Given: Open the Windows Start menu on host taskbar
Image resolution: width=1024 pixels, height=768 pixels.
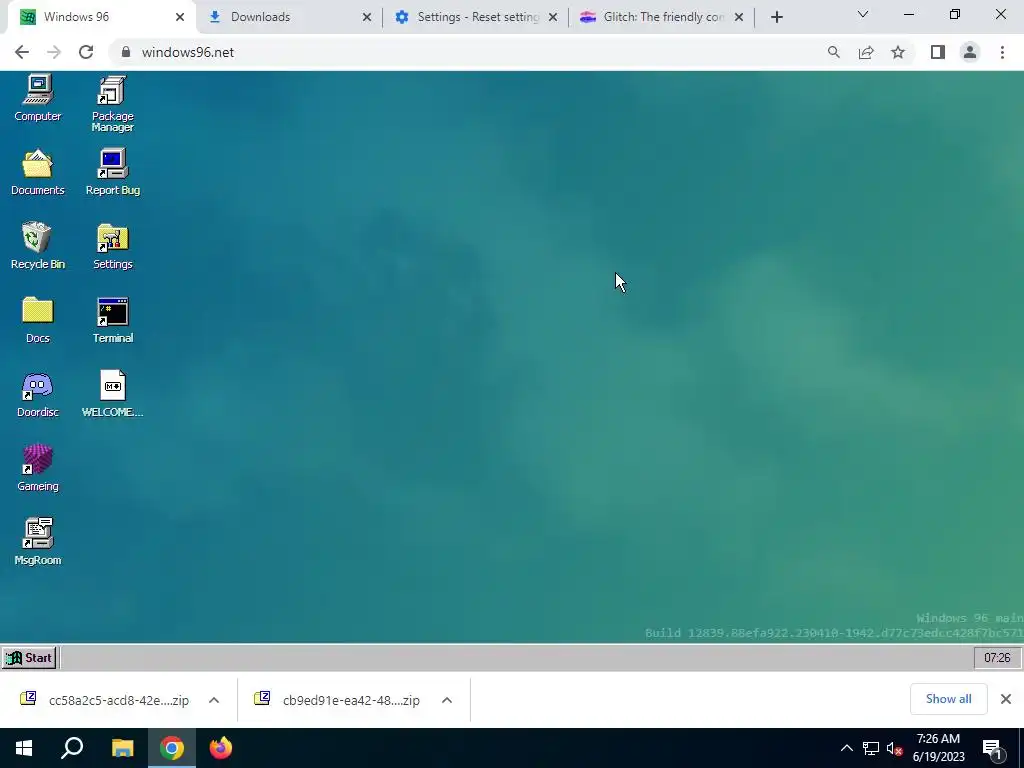Looking at the screenshot, I should pos(24,748).
